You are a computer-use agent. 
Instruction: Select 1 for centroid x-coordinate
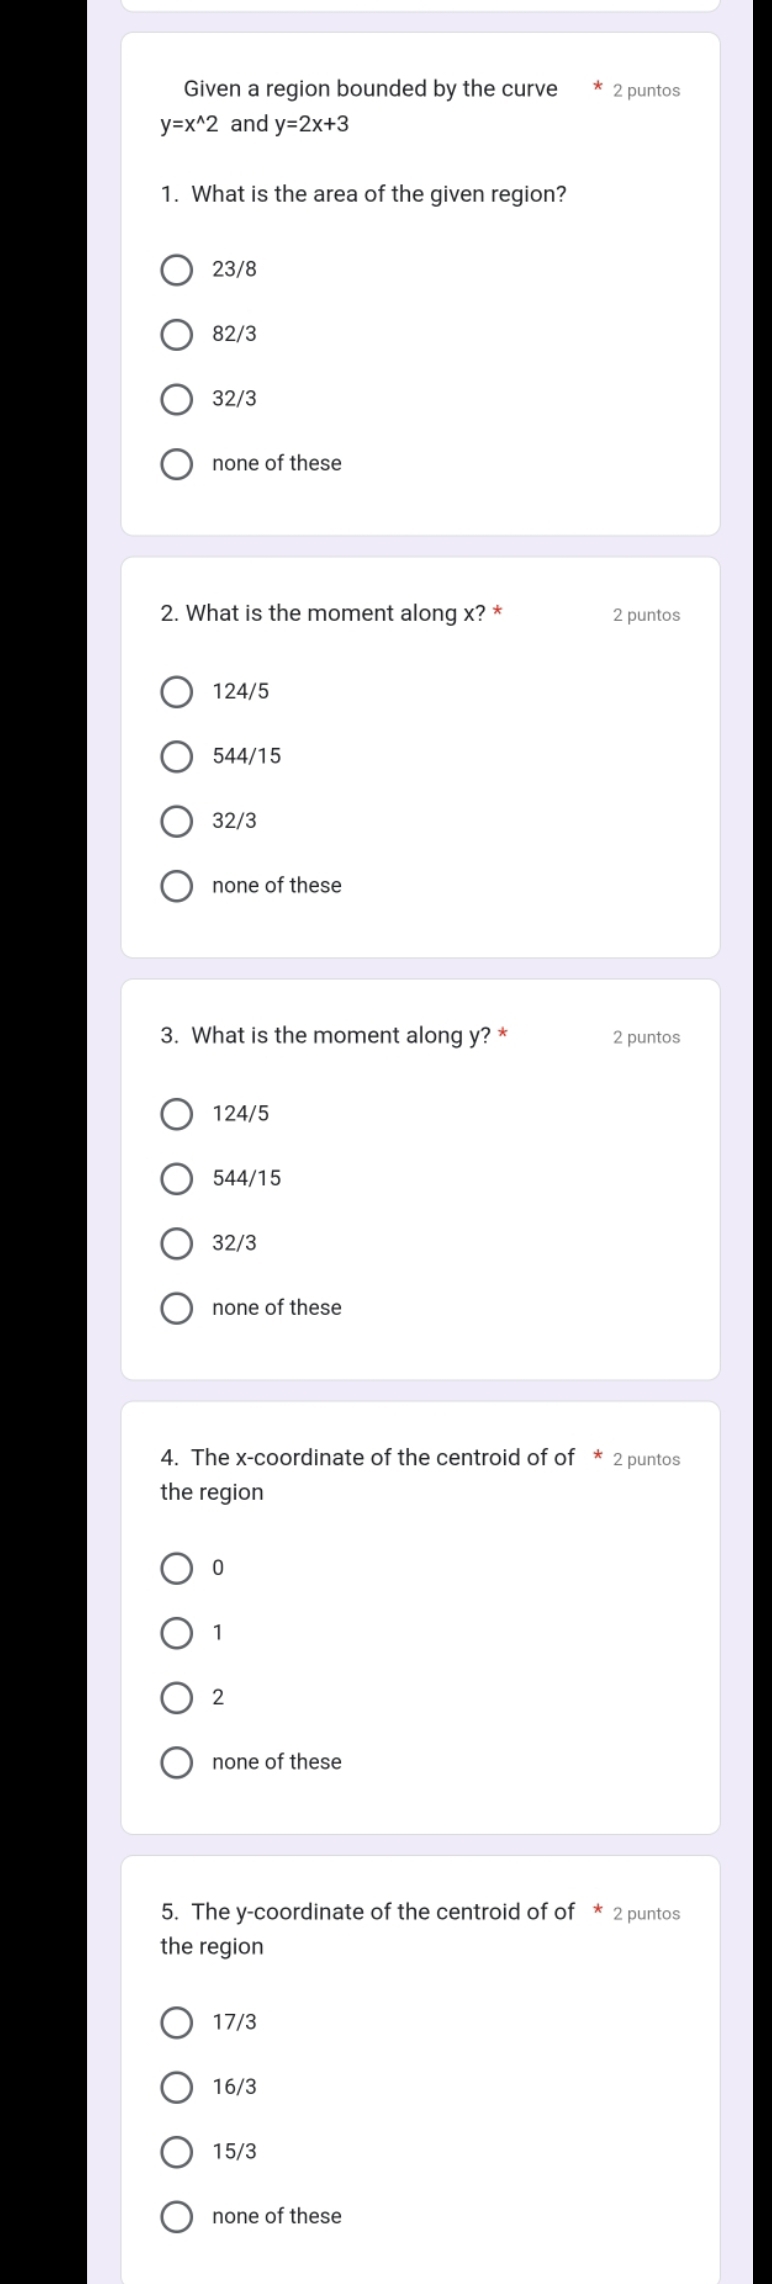coord(177,1633)
